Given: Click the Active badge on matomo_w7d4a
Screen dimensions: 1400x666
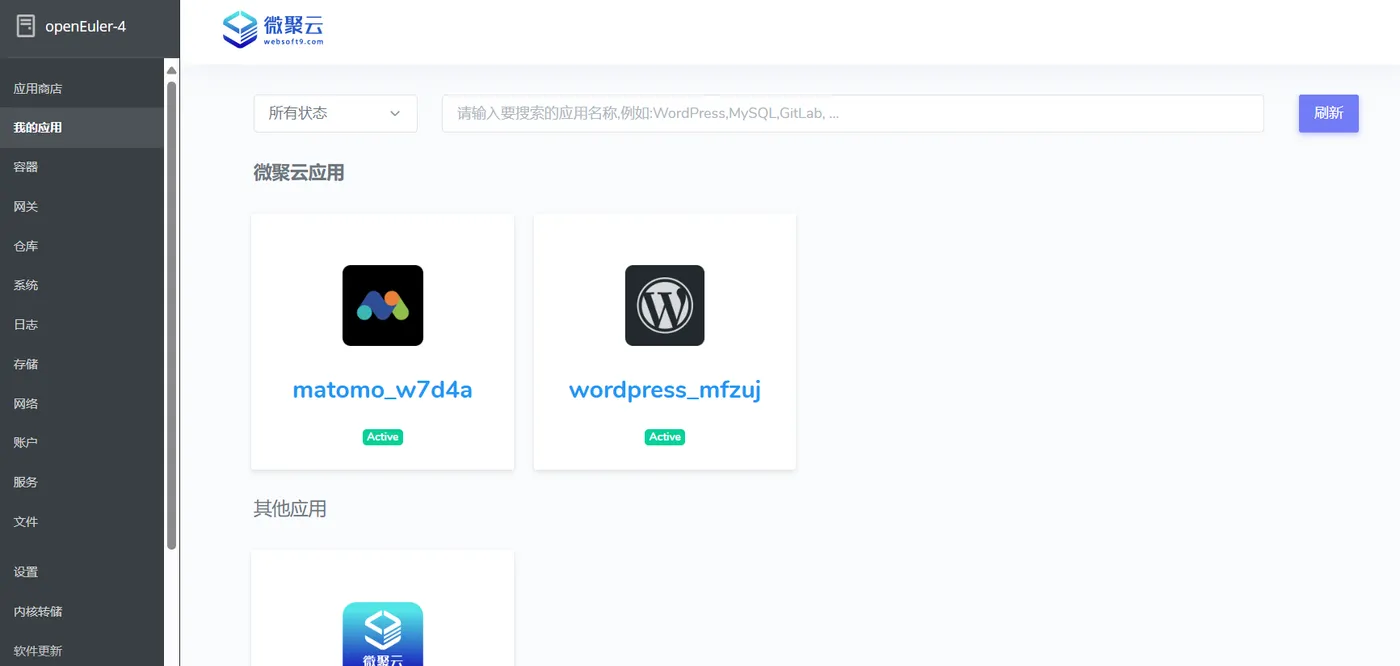Looking at the screenshot, I should [383, 437].
